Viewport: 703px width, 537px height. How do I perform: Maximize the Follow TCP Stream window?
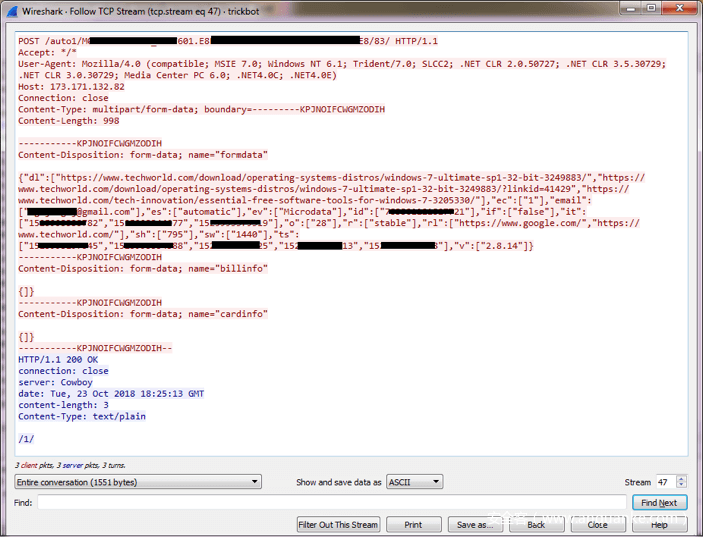(x=649, y=8)
